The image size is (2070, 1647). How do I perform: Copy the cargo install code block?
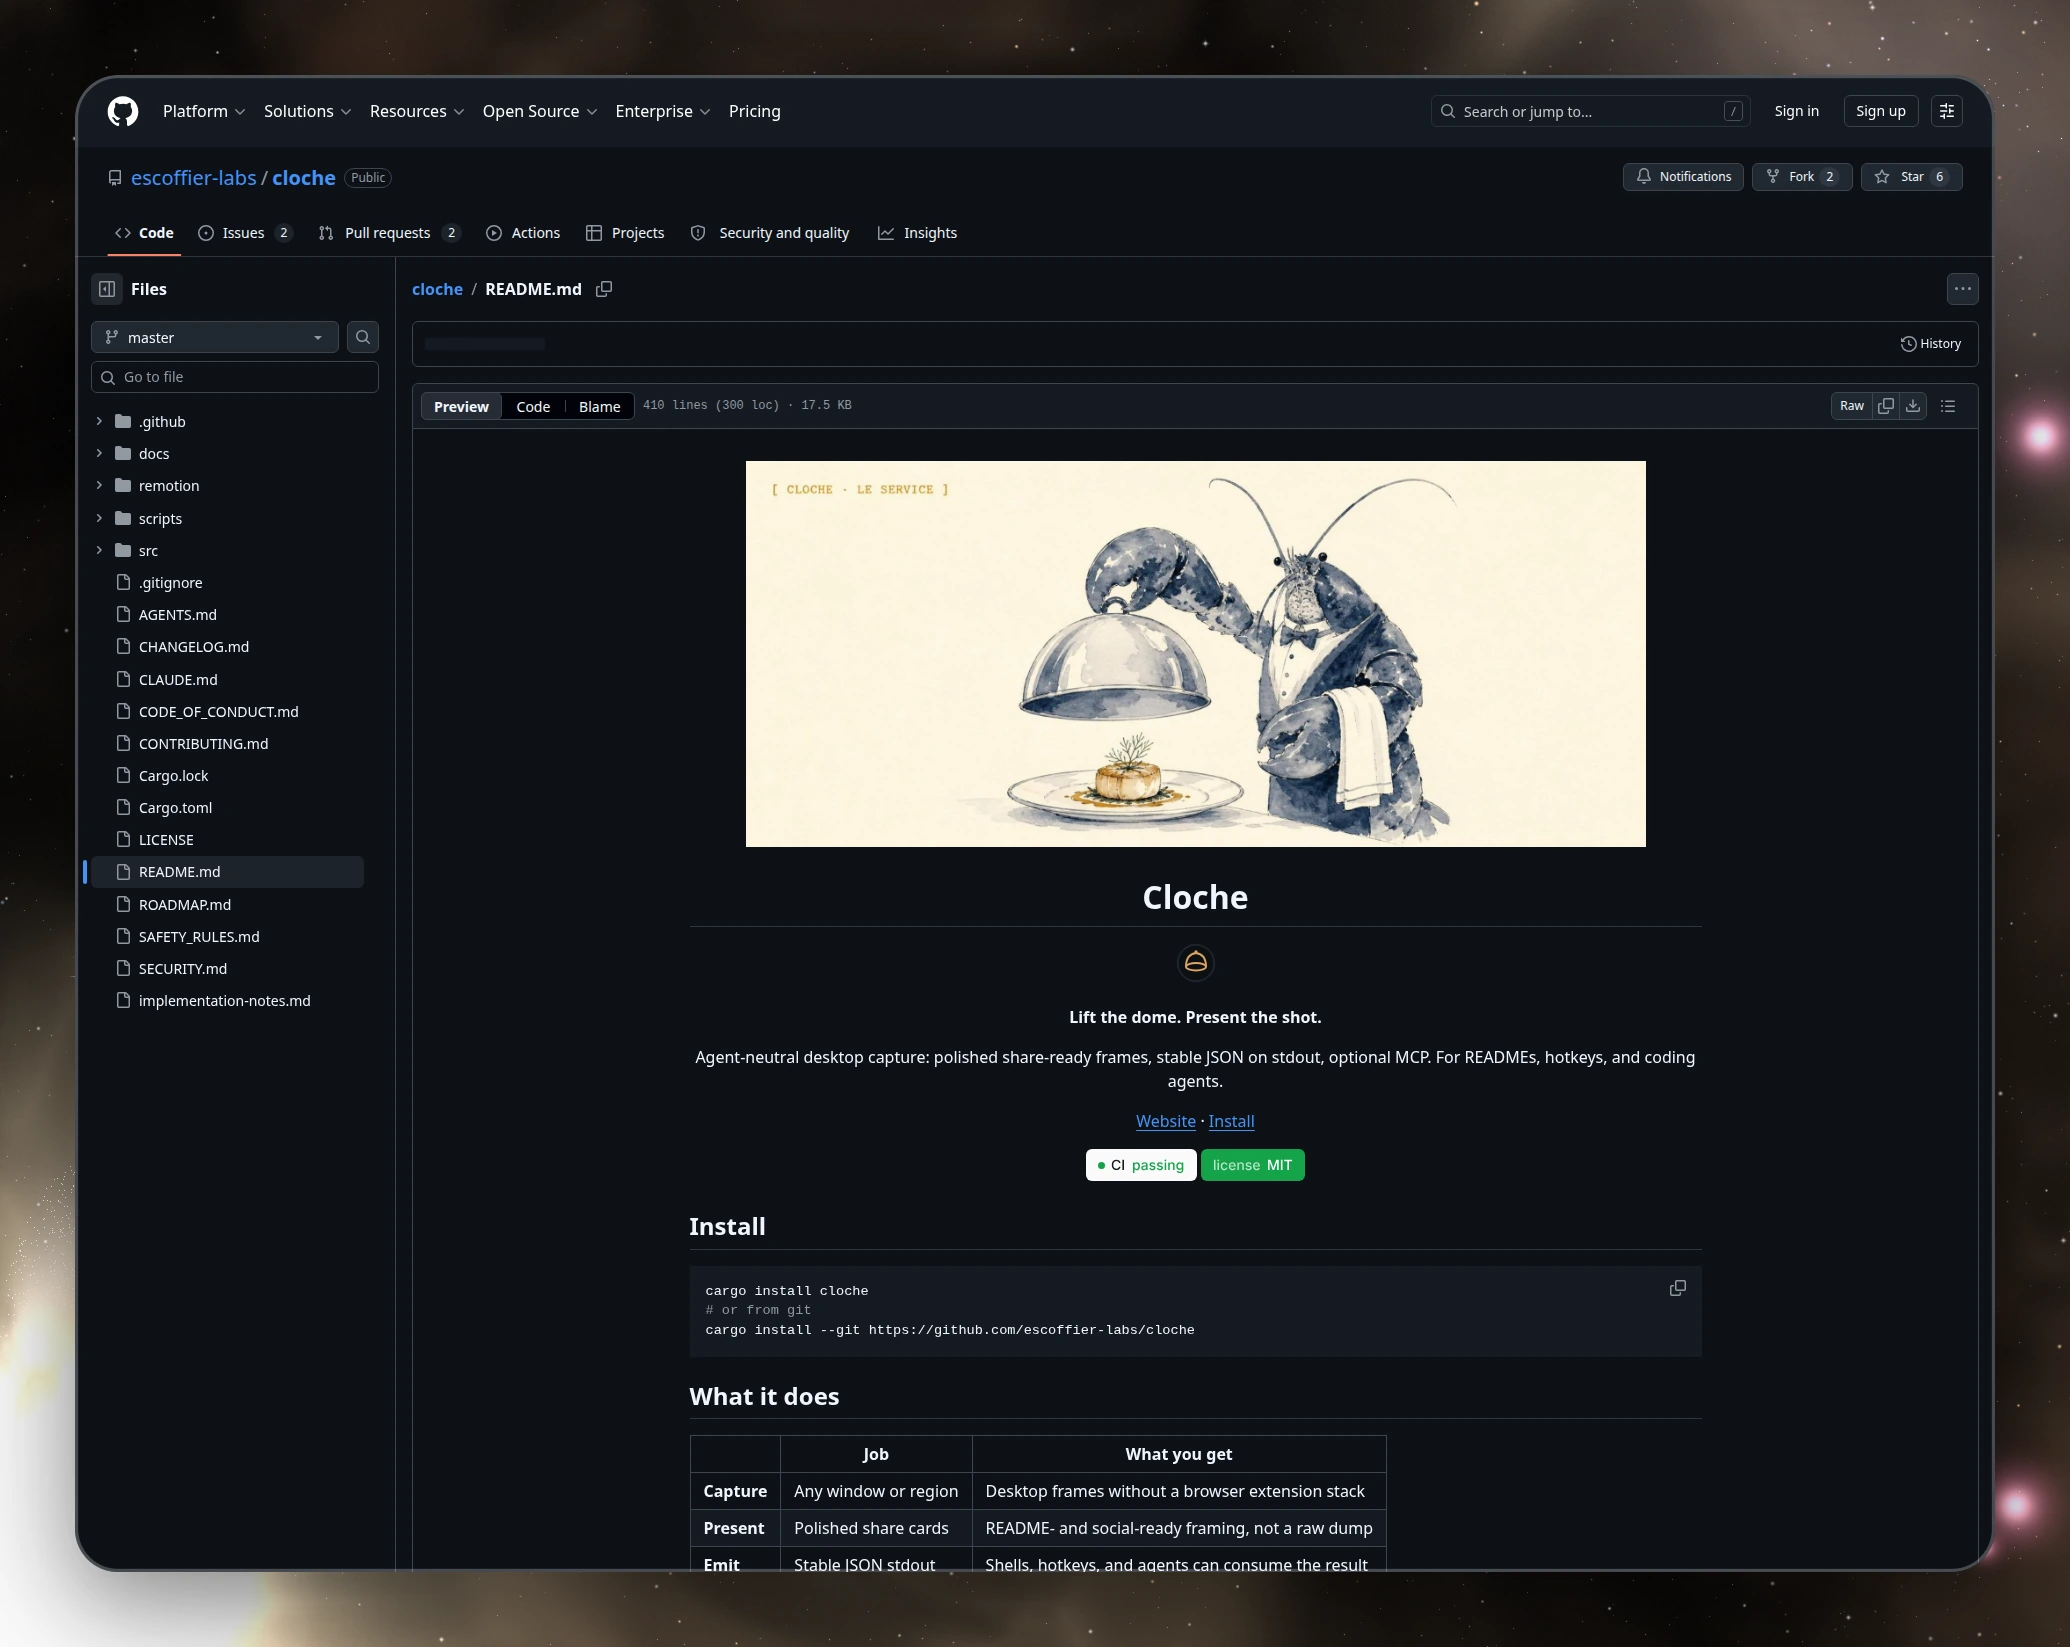tap(1678, 1288)
